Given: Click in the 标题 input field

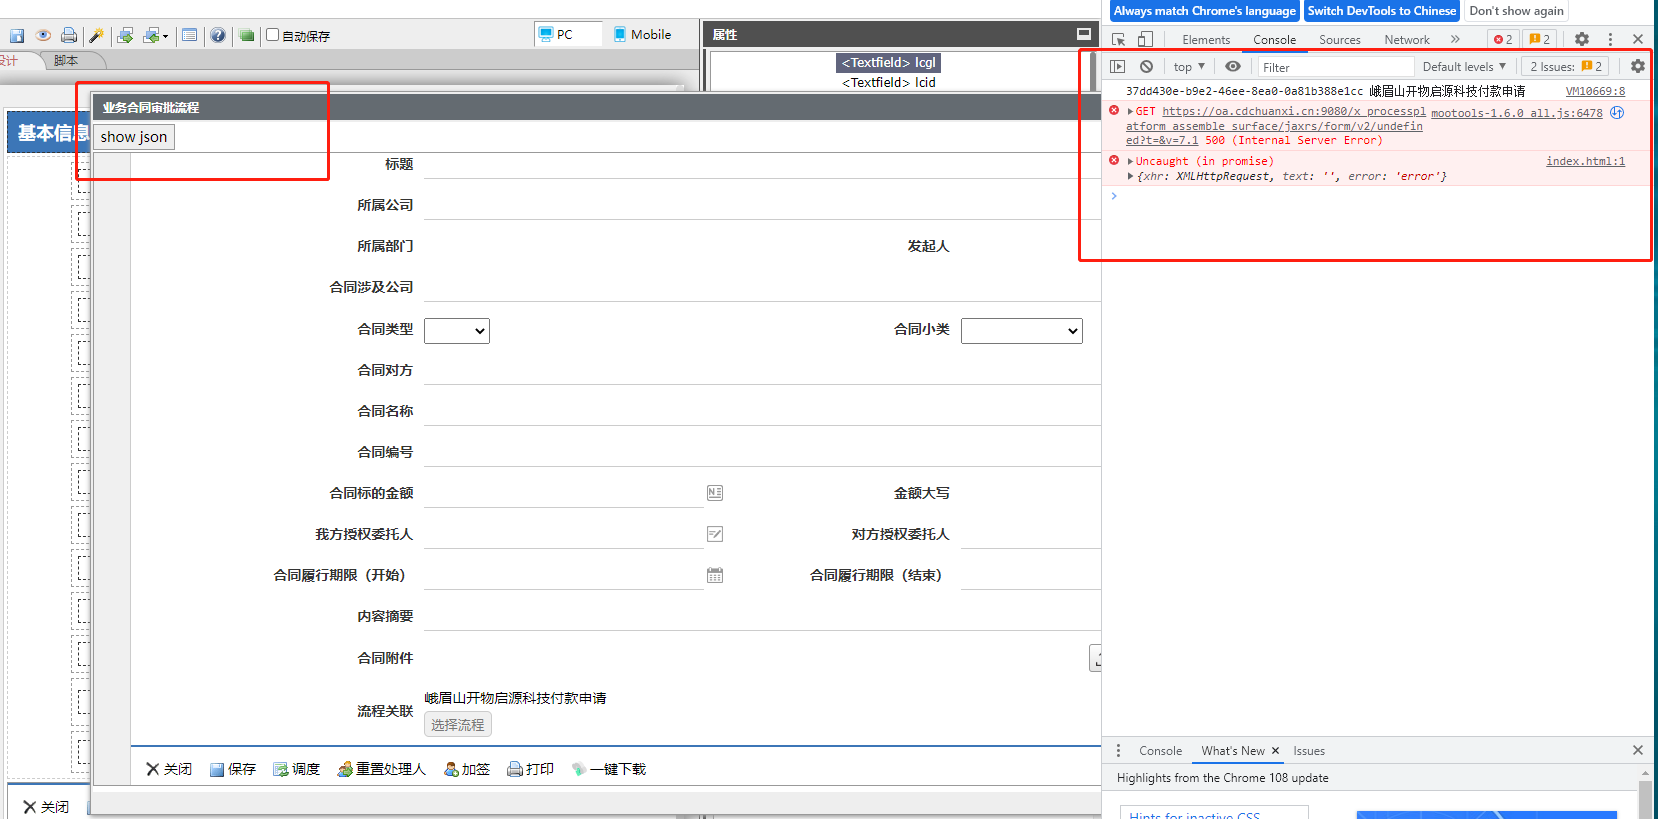Looking at the screenshot, I should pyautogui.click(x=762, y=164).
